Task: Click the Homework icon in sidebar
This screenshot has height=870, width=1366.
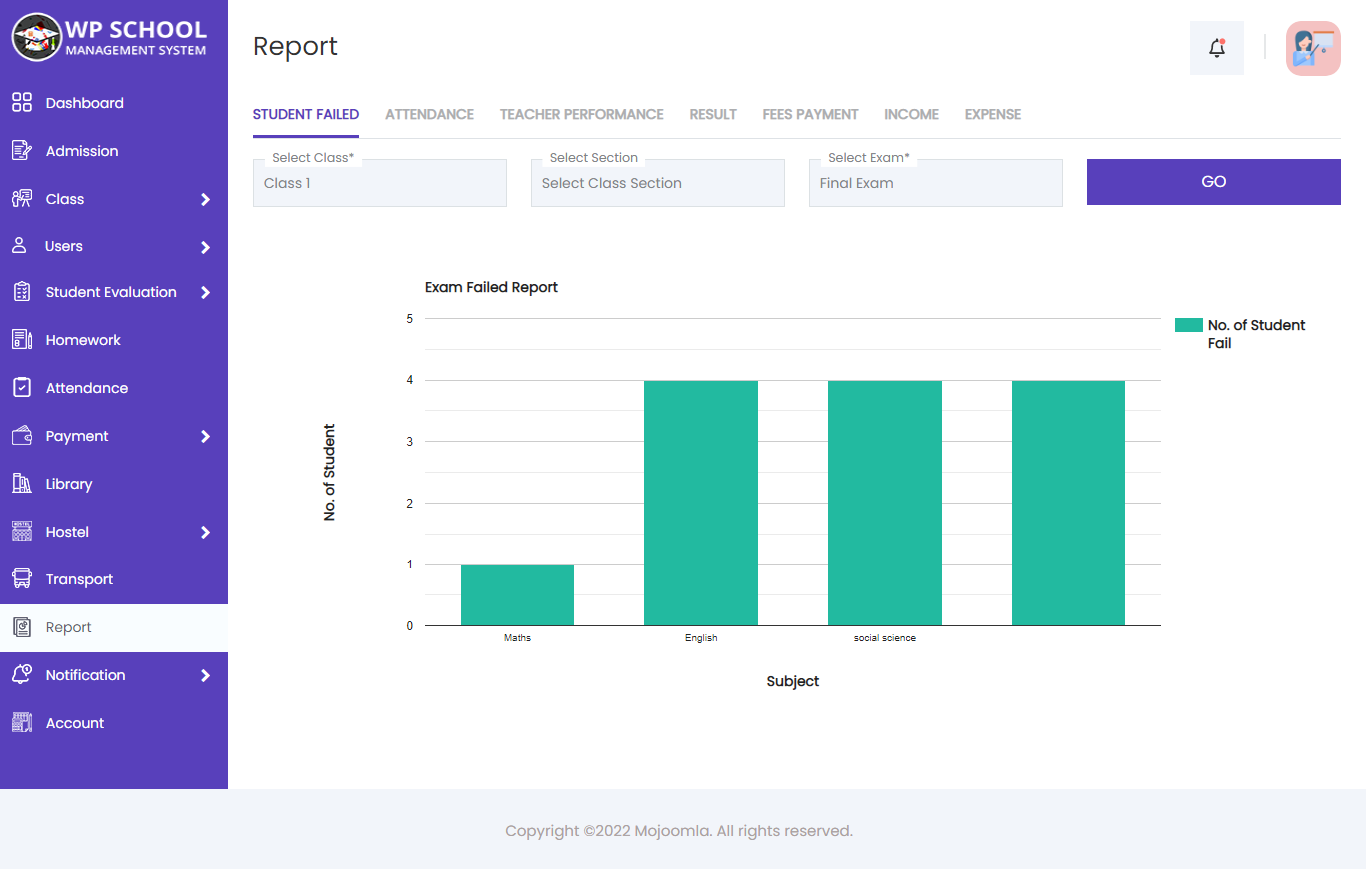Action: (22, 340)
